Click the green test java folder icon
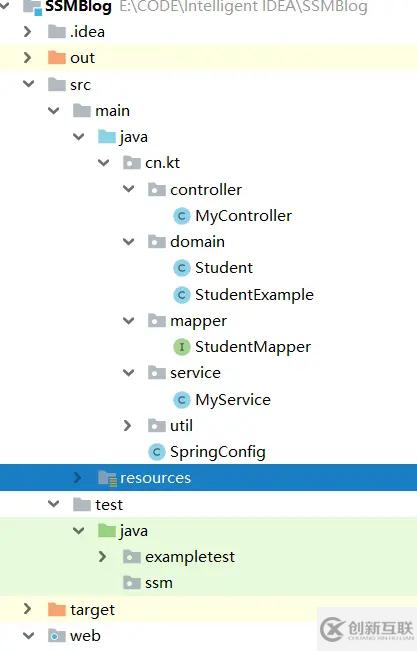The width and height of the screenshot is (417, 651). pos(107,531)
